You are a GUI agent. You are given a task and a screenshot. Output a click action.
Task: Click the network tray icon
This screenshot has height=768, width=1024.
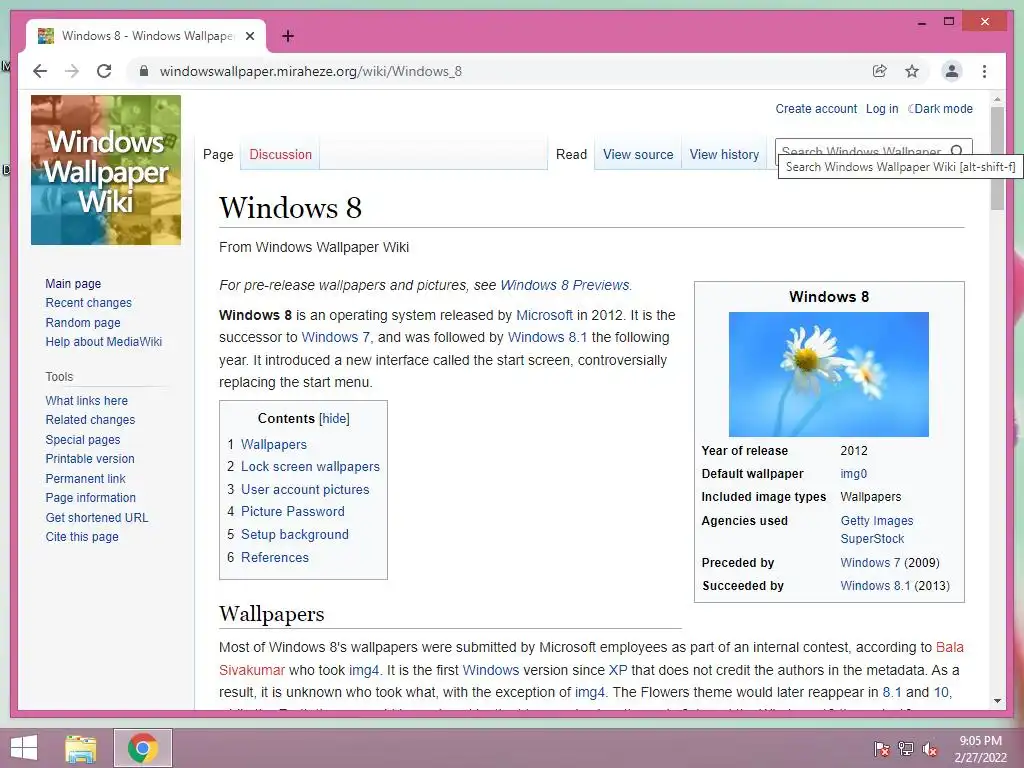906,749
